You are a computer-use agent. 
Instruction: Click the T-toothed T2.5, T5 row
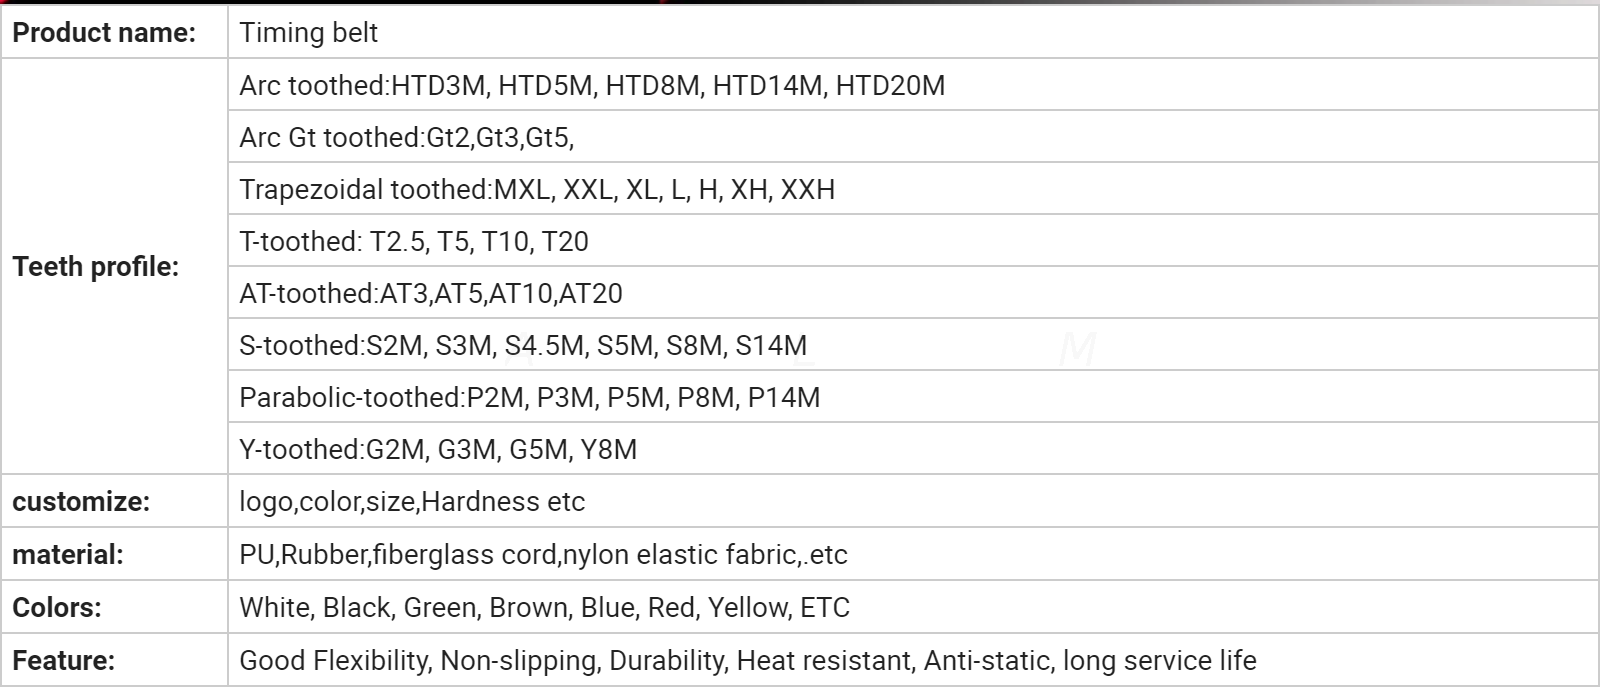pyautogui.click(x=414, y=242)
